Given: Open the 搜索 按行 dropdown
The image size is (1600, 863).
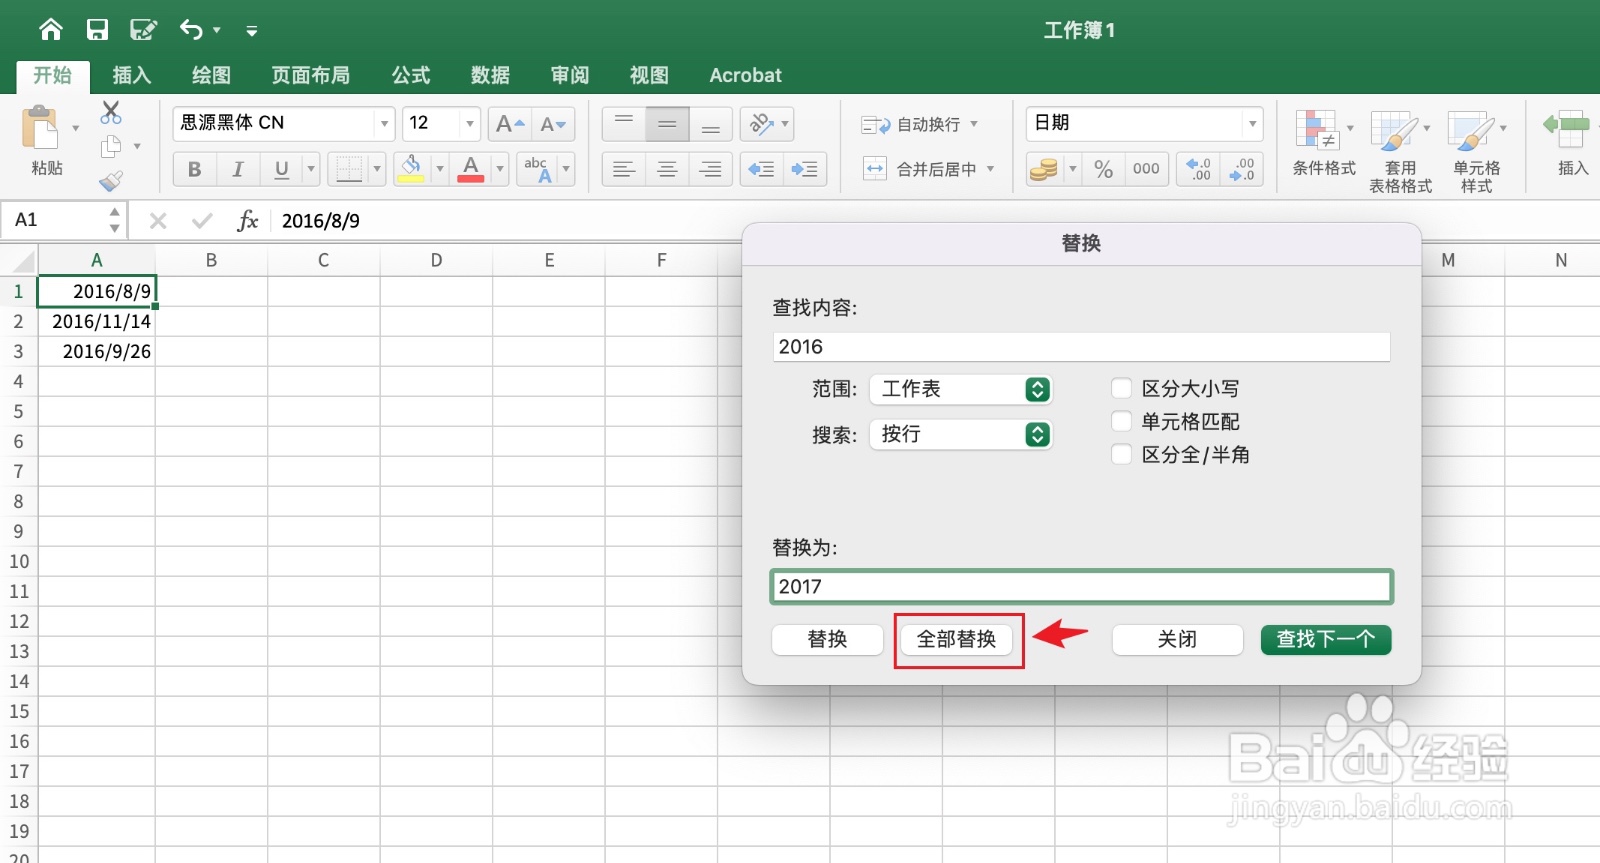Looking at the screenshot, I should pos(961,434).
